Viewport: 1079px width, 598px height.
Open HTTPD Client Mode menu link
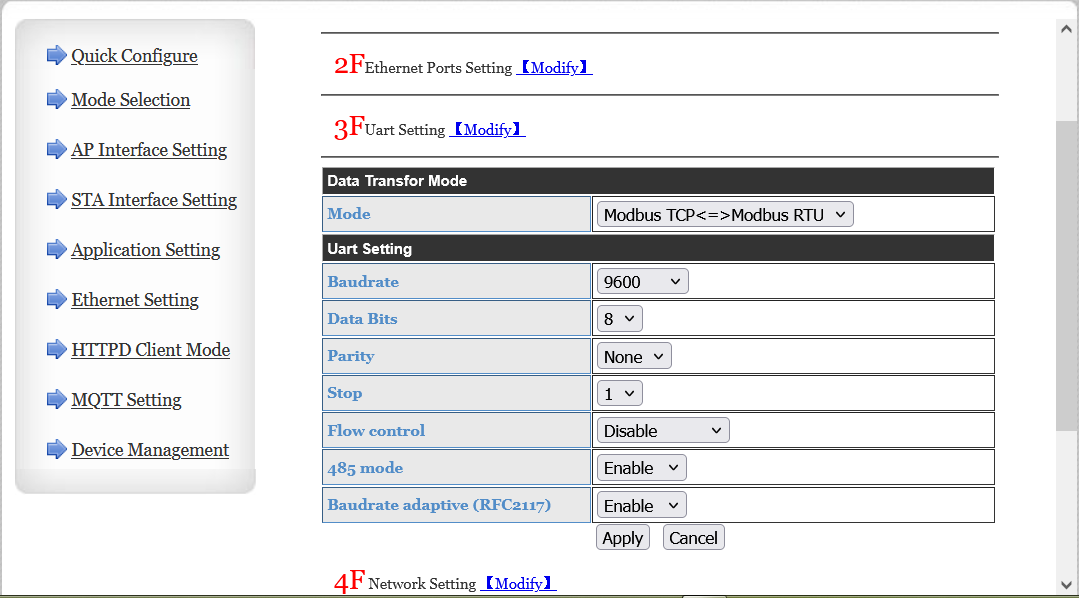[x=150, y=350]
